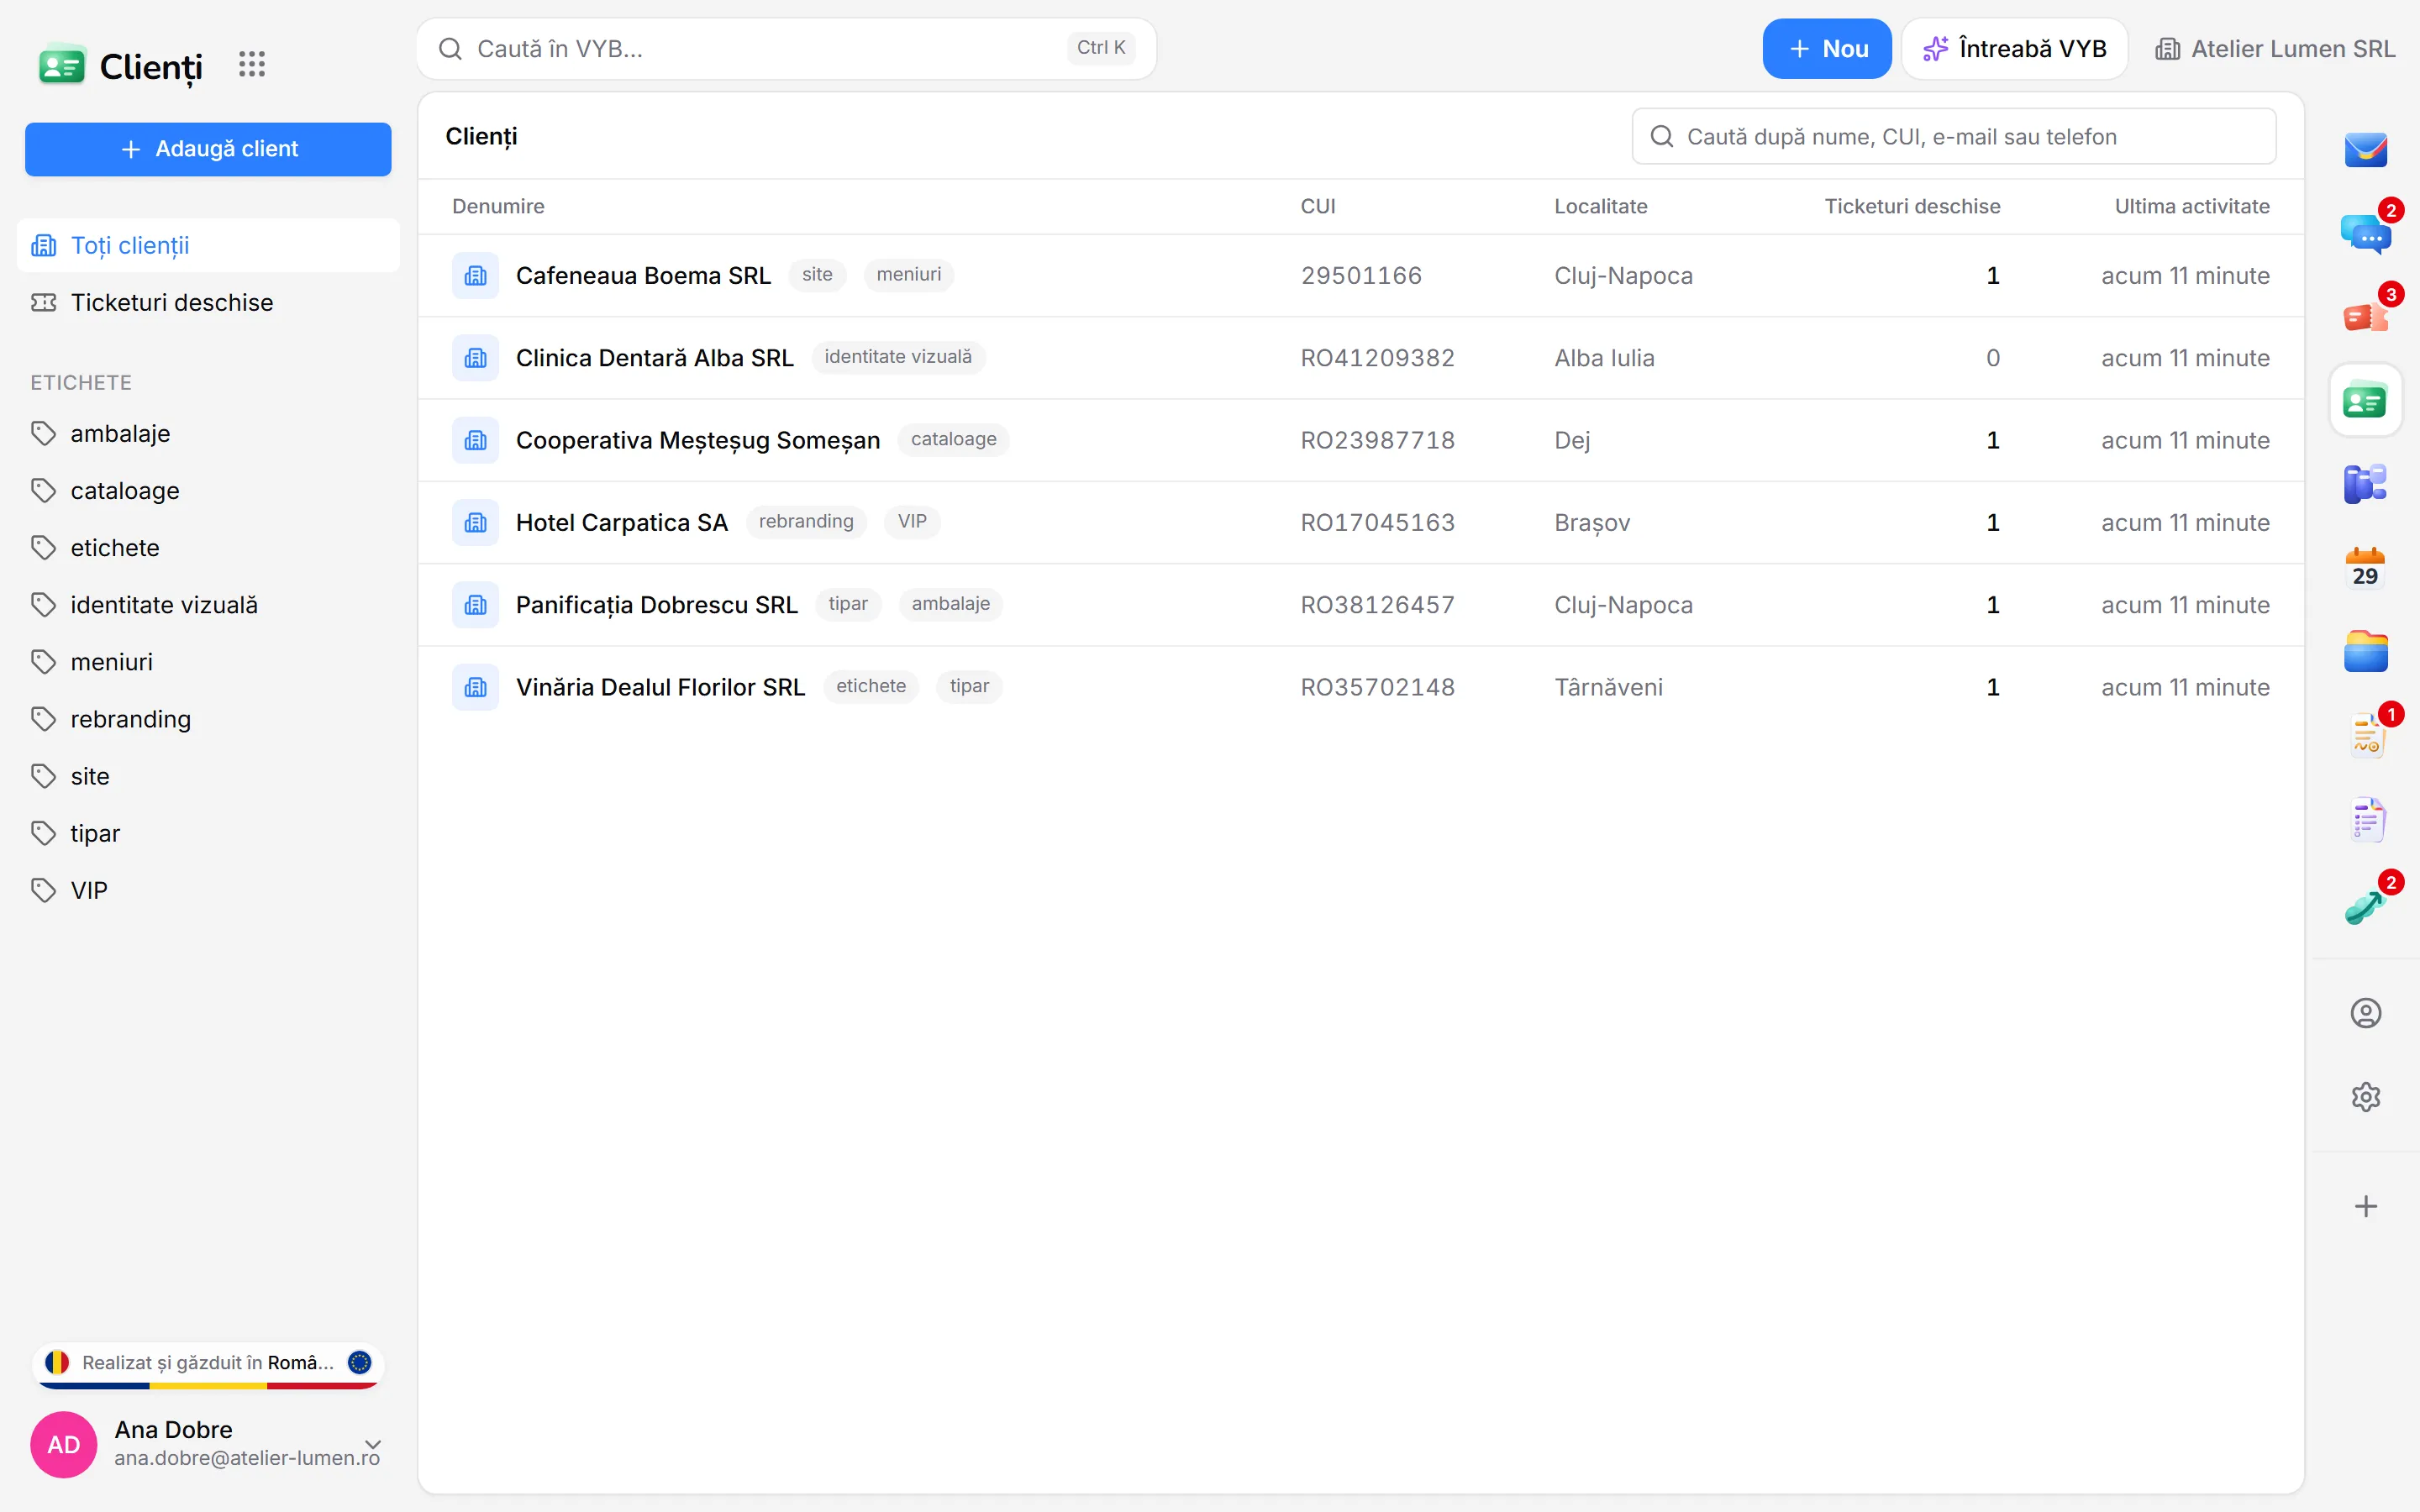2420x1512 pixels.
Task: Select Ticketuri deschise in sidebar
Action: 208,302
